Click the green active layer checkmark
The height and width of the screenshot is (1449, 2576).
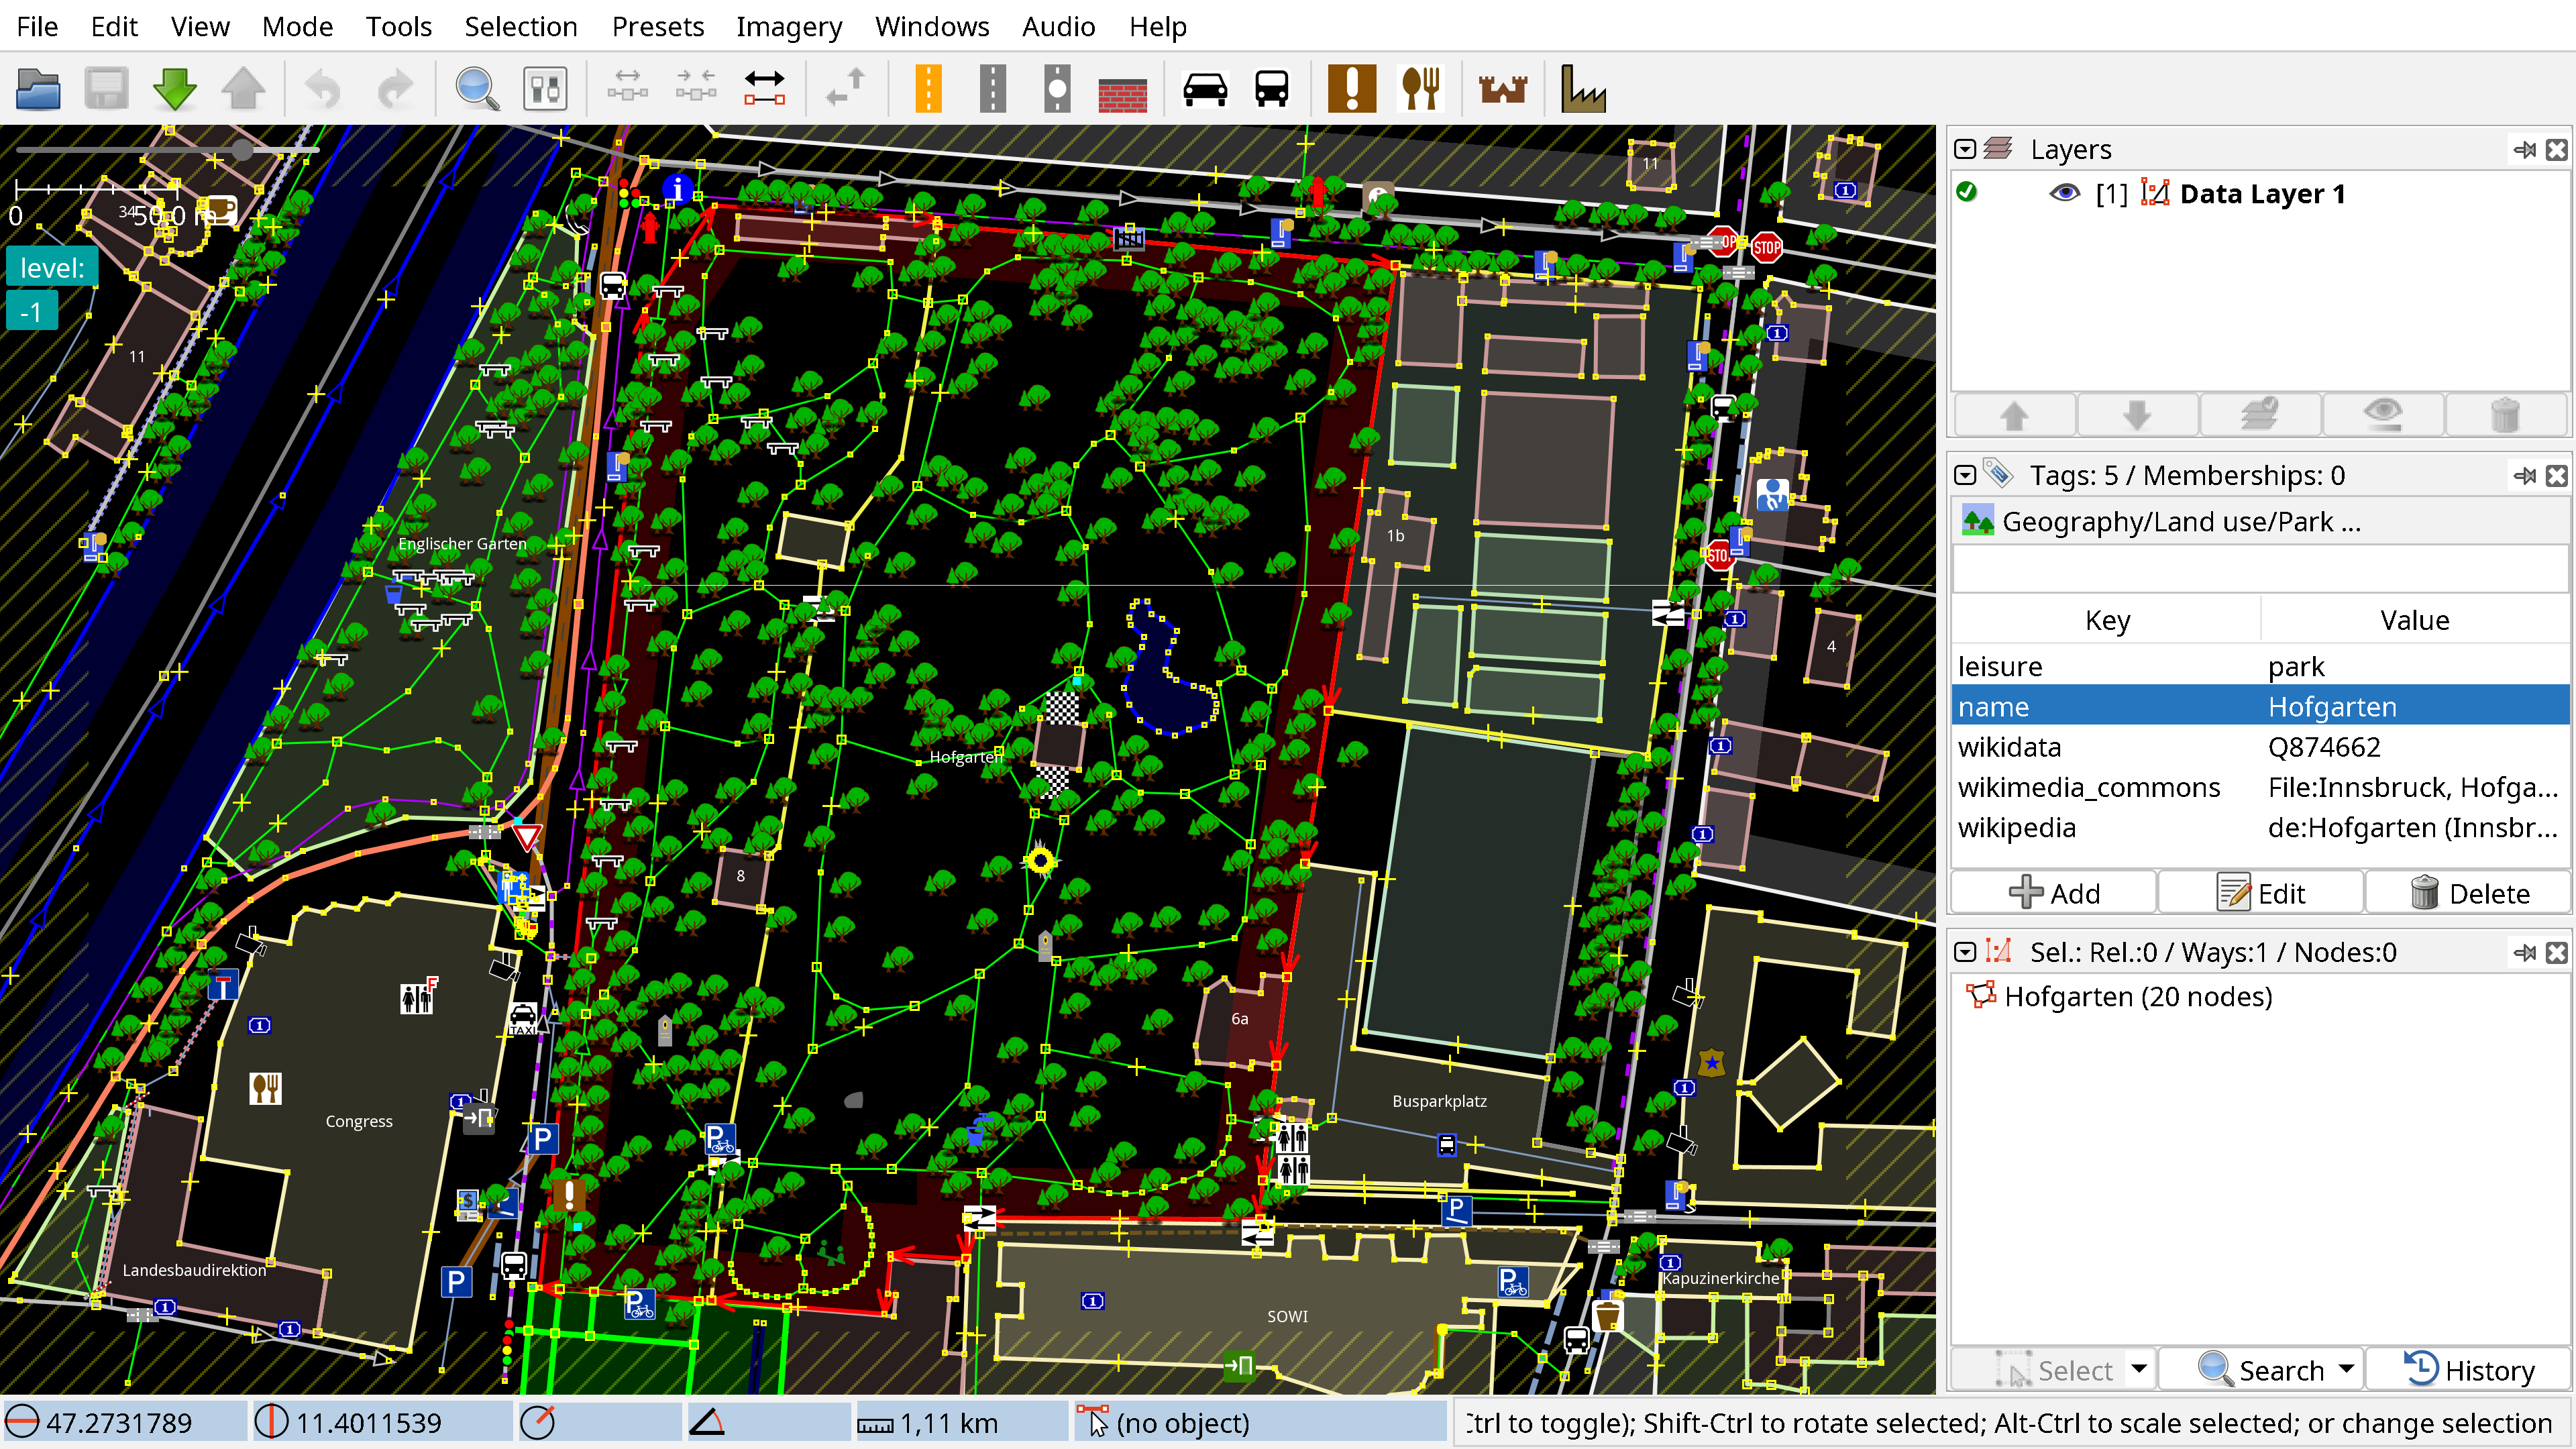1967,192
